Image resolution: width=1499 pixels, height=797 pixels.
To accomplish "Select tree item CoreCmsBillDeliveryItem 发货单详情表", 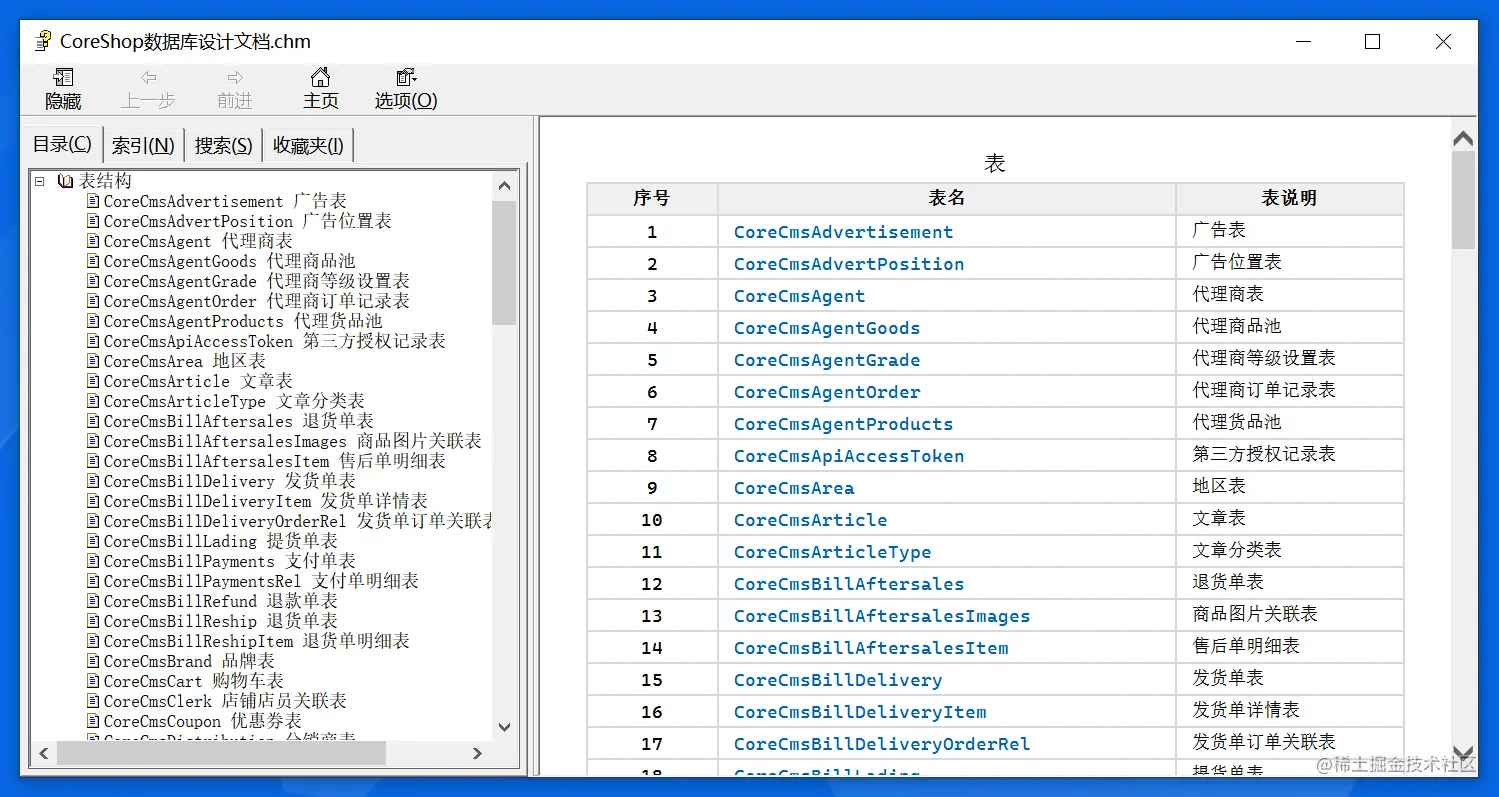I will [x=266, y=501].
